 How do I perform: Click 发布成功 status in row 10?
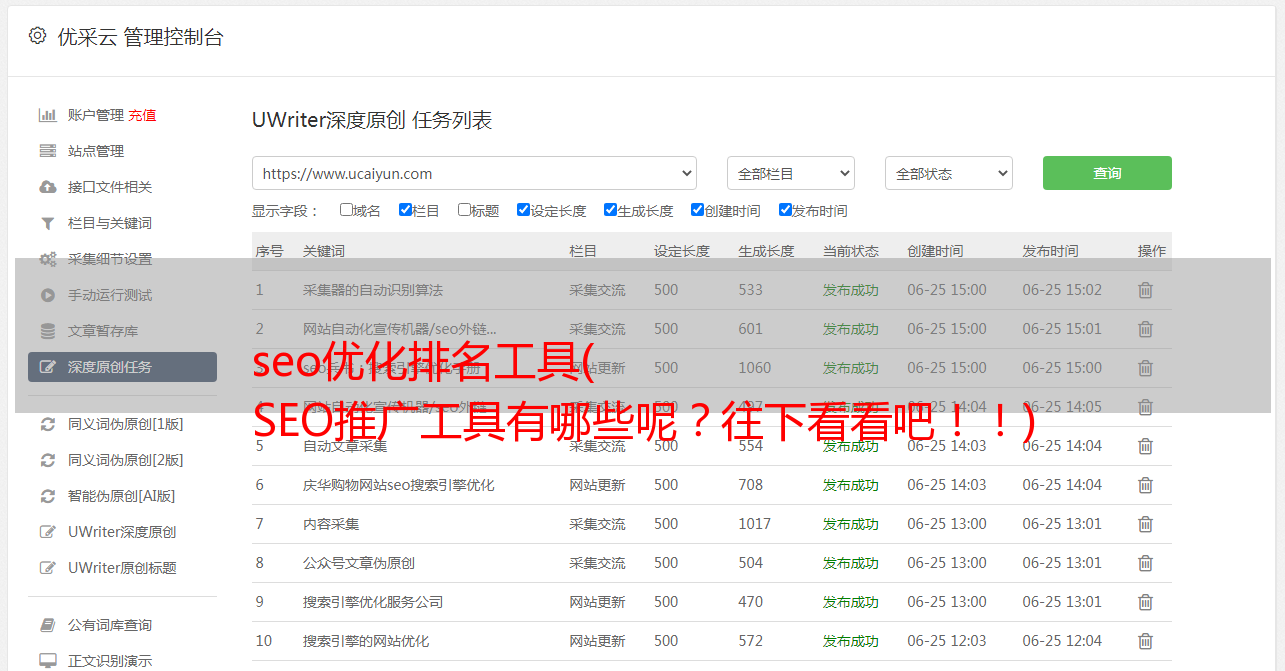tap(851, 641)
